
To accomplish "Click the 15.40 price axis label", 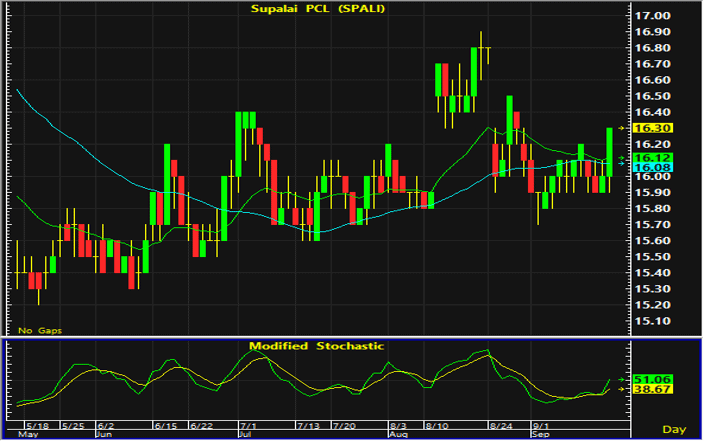I will (x=652, y=273).
